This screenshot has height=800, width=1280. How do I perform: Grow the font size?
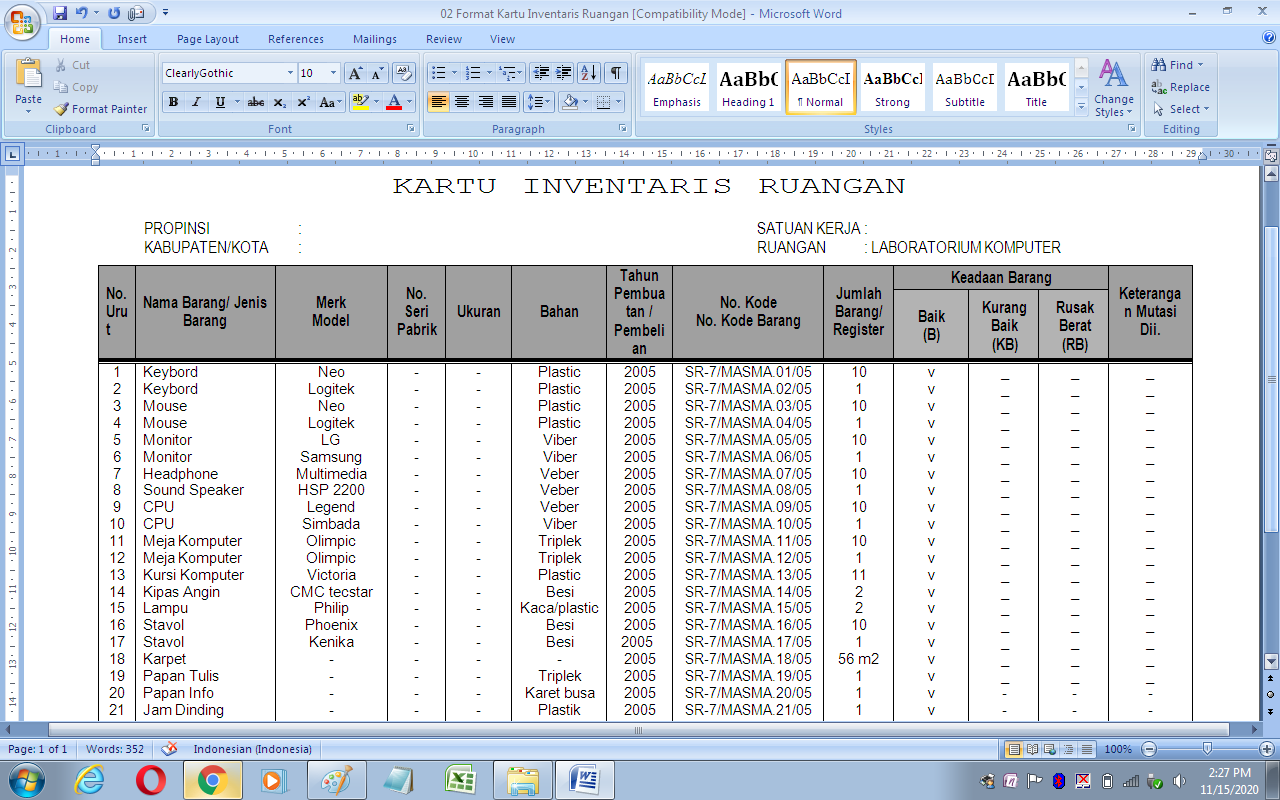pos(356,73)
